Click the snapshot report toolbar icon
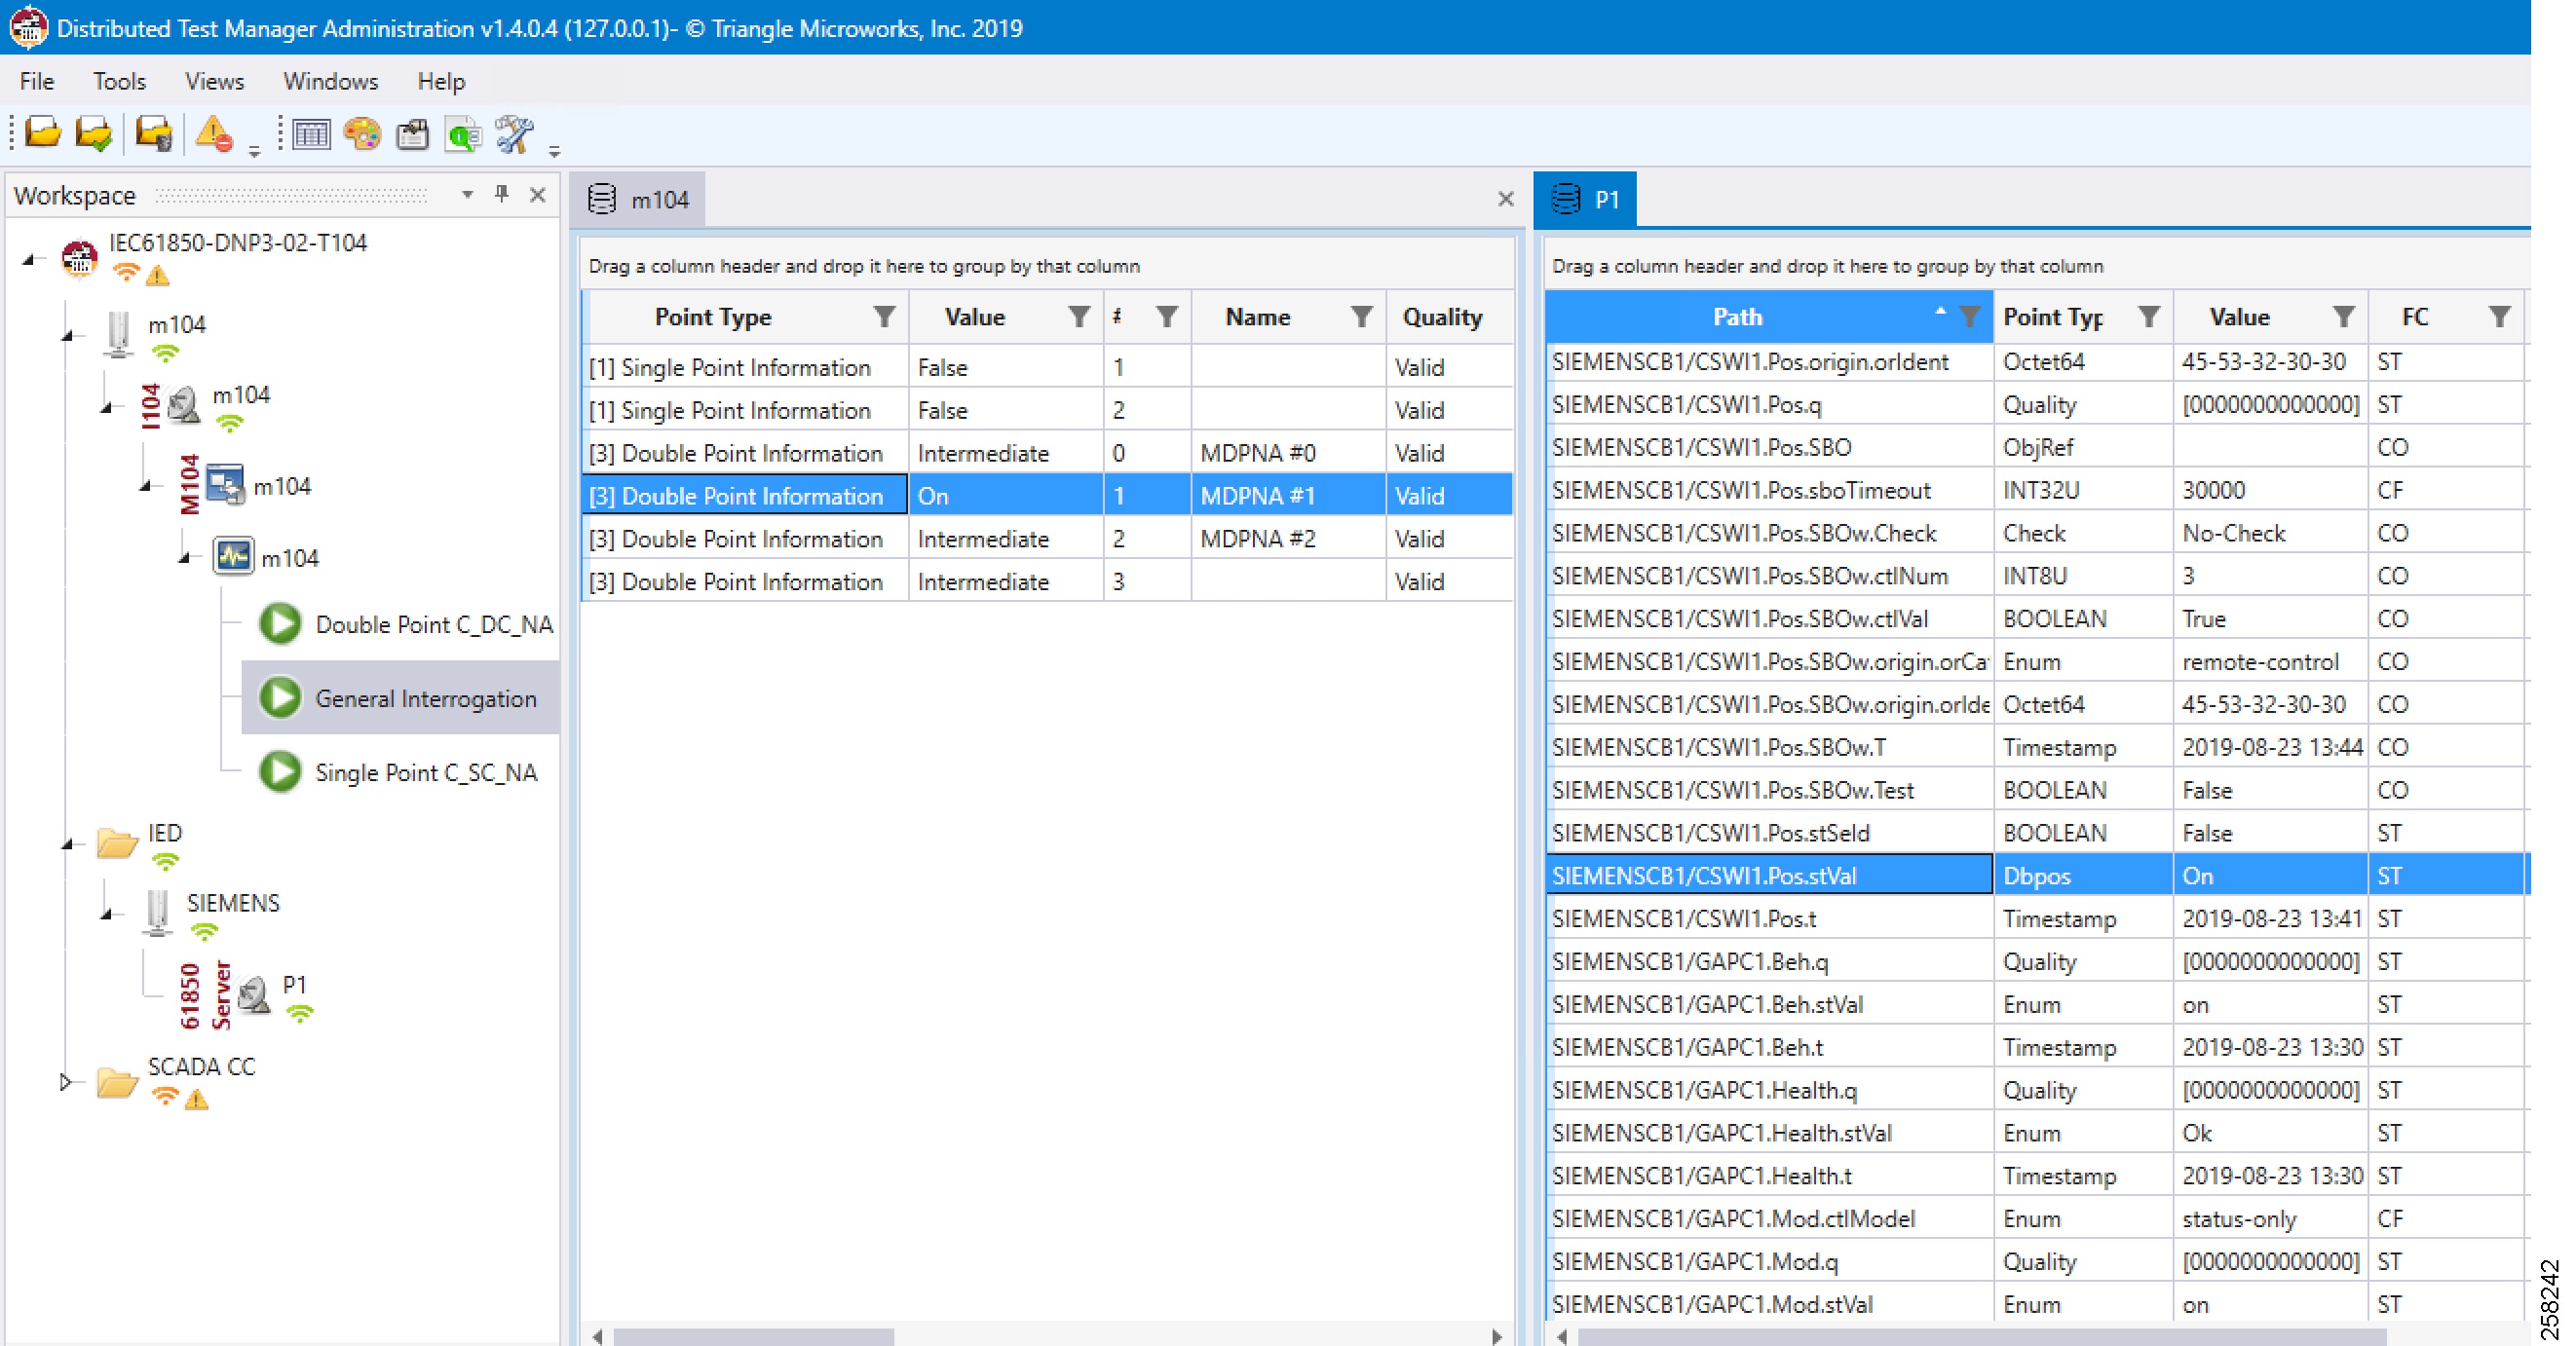This screenshot has height=1346, width=2576. point(412,133)
